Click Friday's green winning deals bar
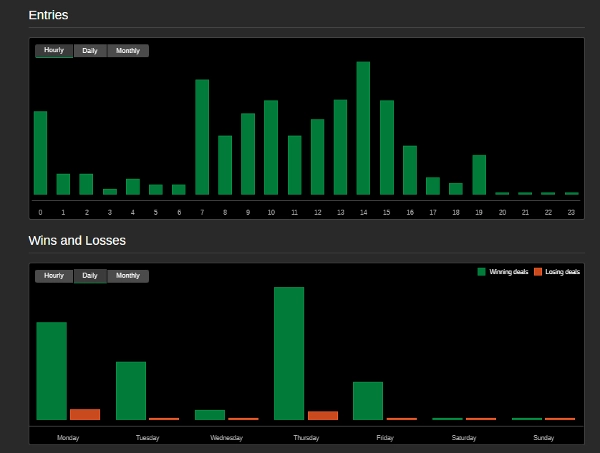This screenshot has width=600, height=453. click(368, 401)
